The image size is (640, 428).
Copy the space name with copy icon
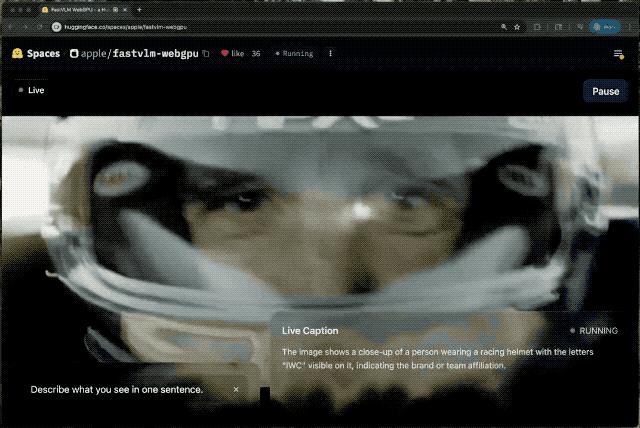pos(206,54)
